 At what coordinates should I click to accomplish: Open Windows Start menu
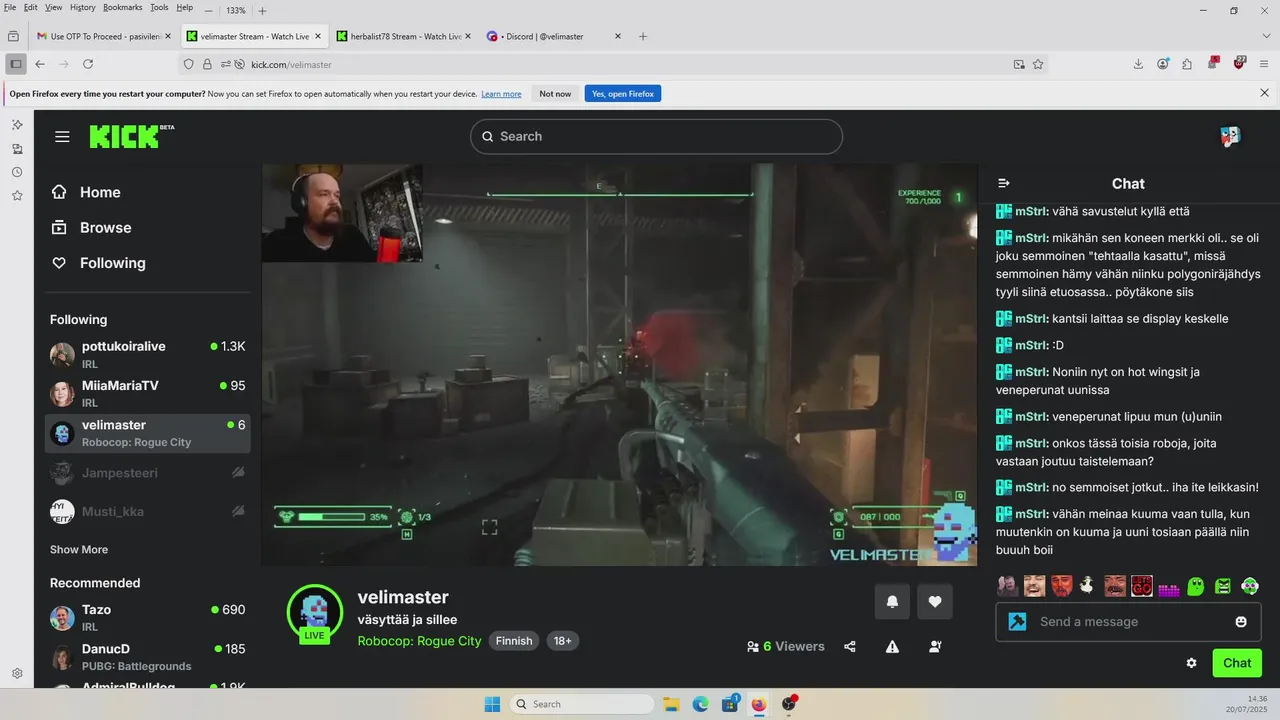point(492,704)
